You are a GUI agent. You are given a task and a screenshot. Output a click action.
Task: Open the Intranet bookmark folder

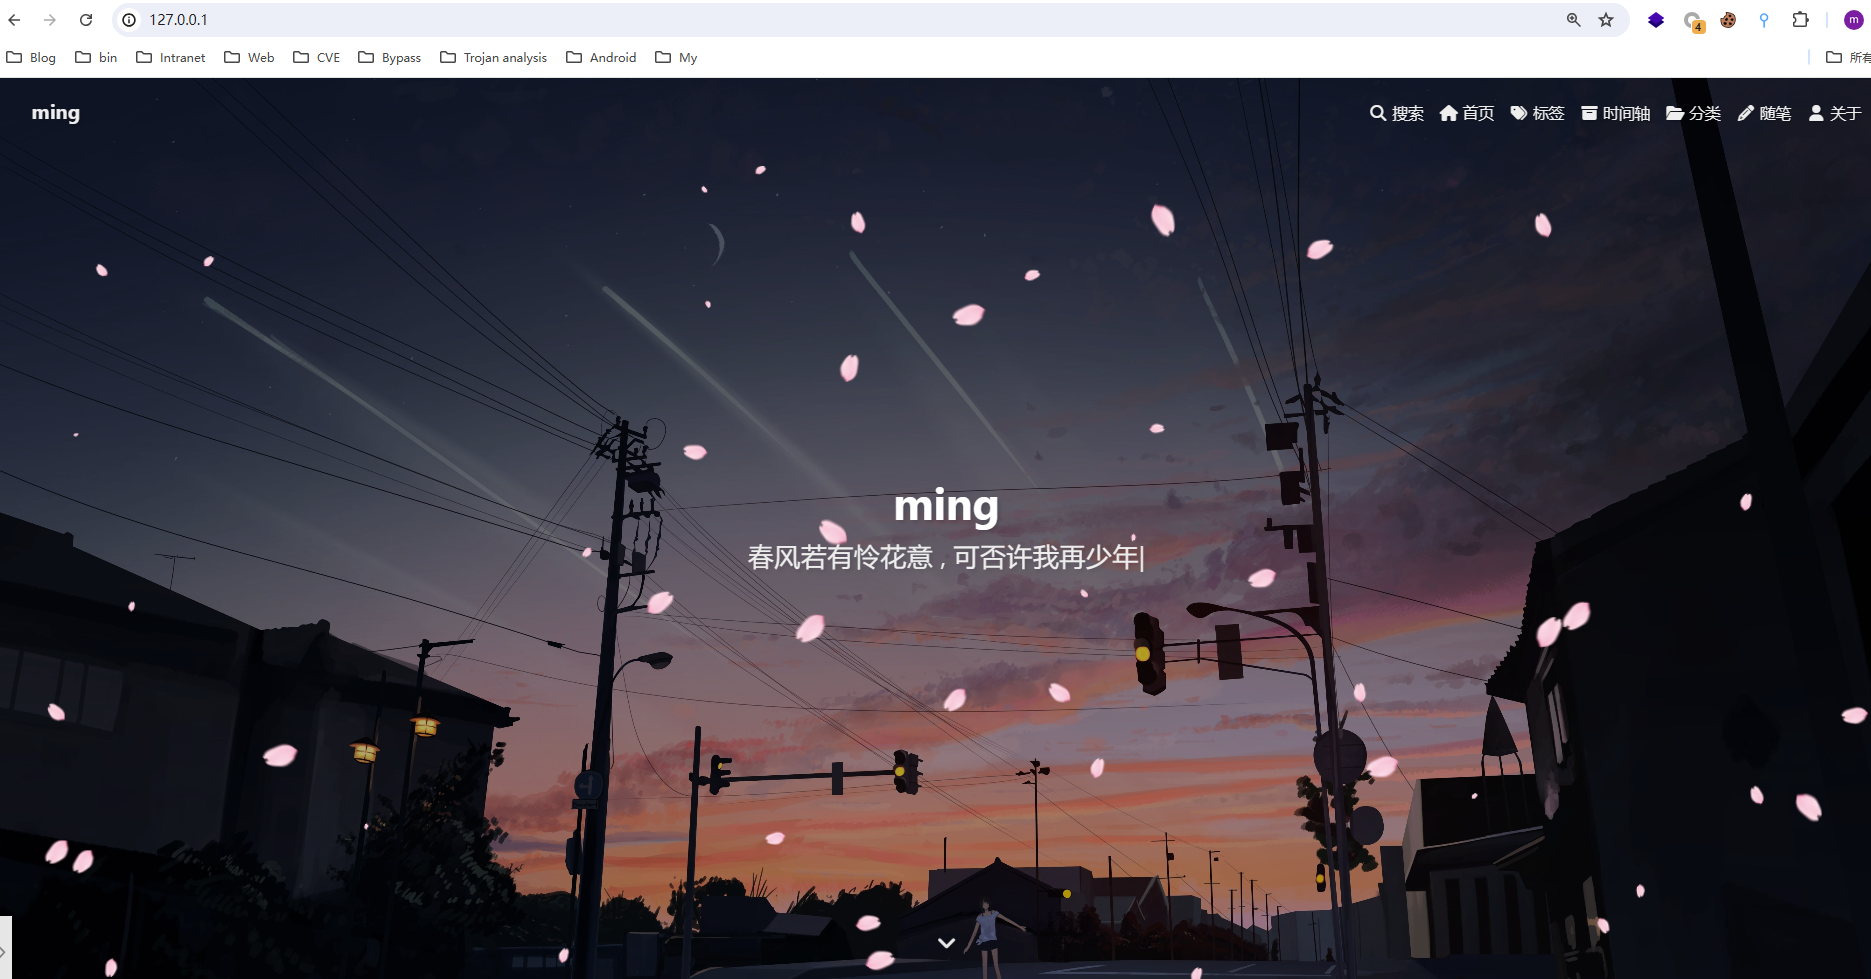pos(171,57)
